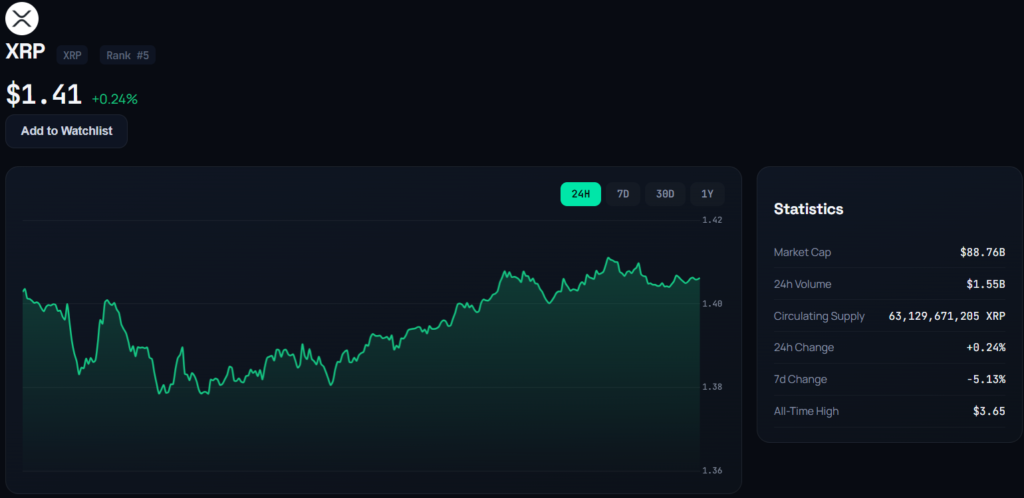Viewport: 1024px width, 498px height.
Task: Click the 7d Change label
Action: [x=800, y=379]
